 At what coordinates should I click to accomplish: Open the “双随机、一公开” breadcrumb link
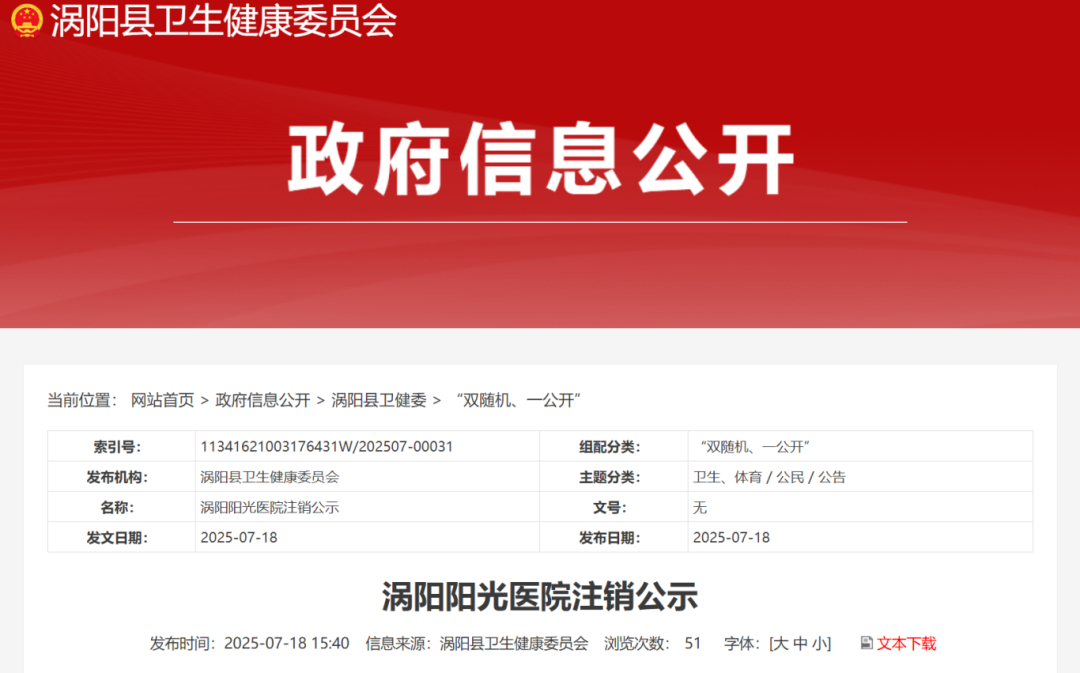519,400
